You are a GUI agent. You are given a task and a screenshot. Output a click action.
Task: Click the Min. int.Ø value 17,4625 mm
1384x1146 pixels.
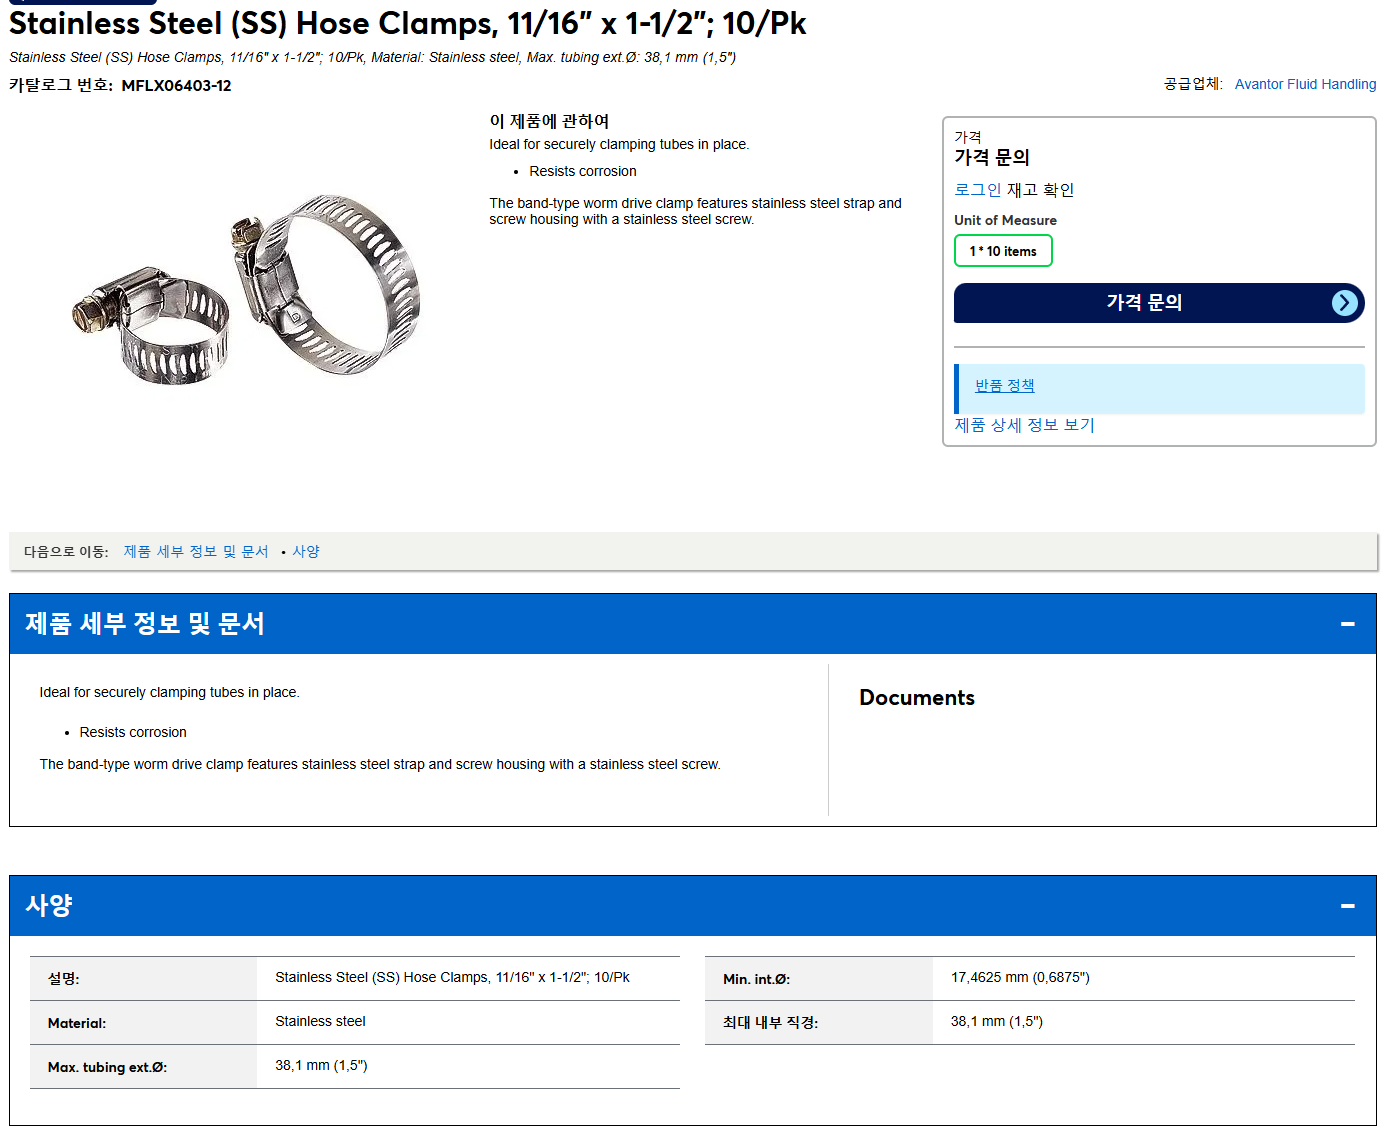click(x=1020, y=977)
